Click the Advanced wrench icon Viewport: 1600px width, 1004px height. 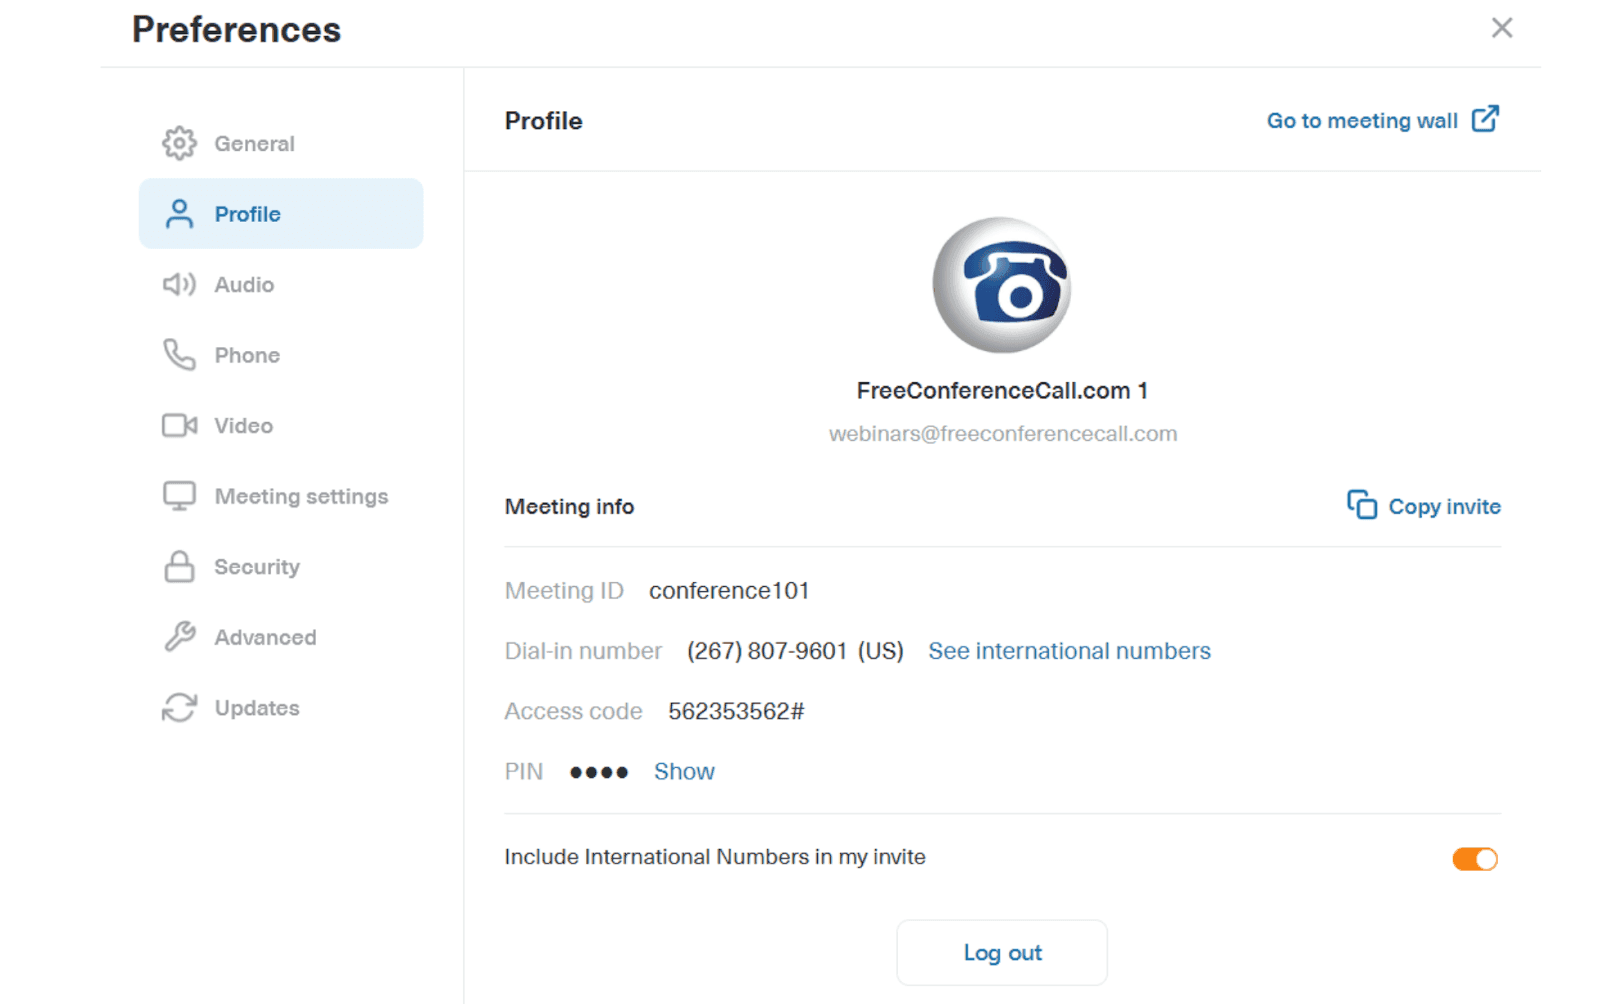[x=179, y=637]
